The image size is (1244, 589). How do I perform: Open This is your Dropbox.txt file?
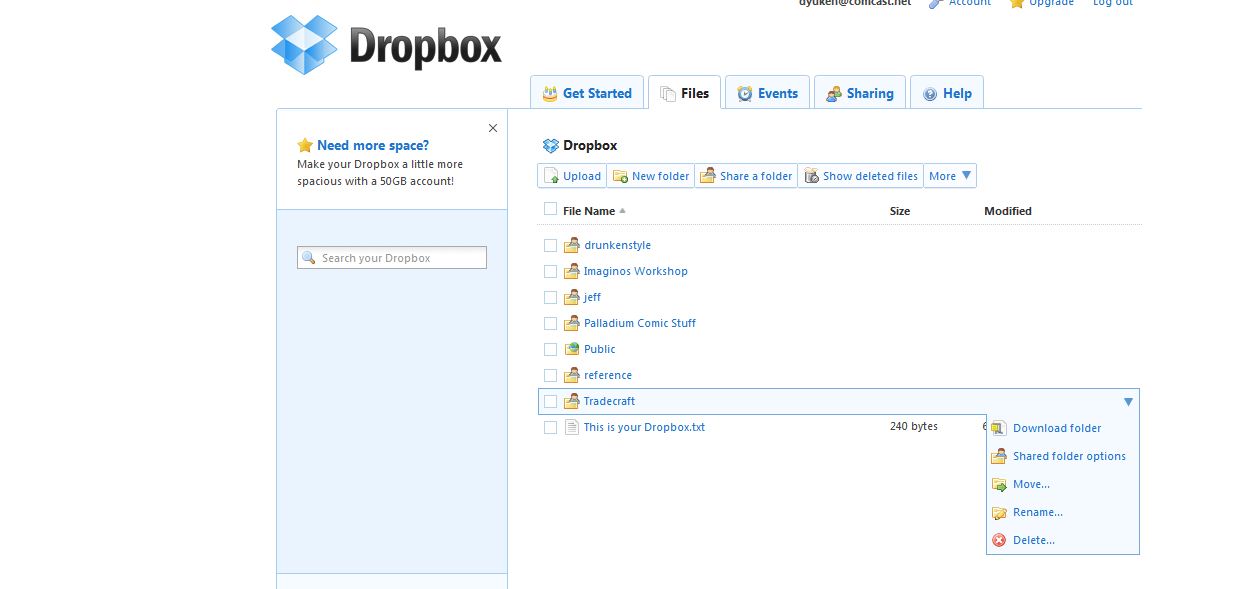tap(644, 427)
